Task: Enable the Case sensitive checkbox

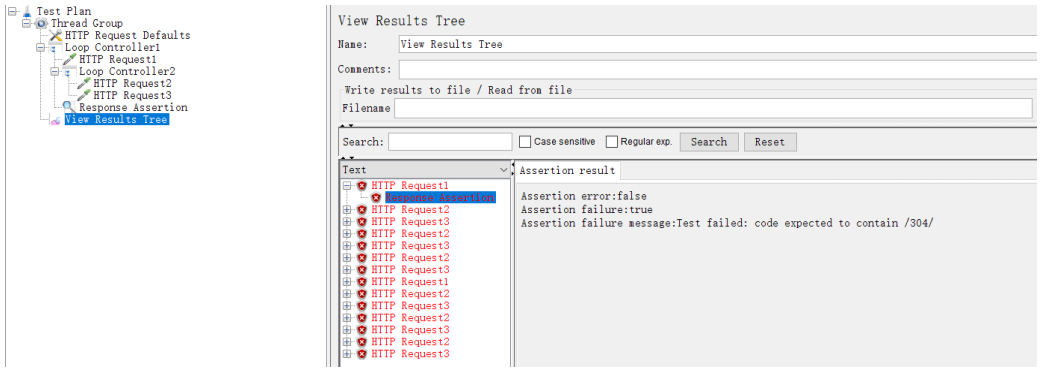Action: point(525,142)
